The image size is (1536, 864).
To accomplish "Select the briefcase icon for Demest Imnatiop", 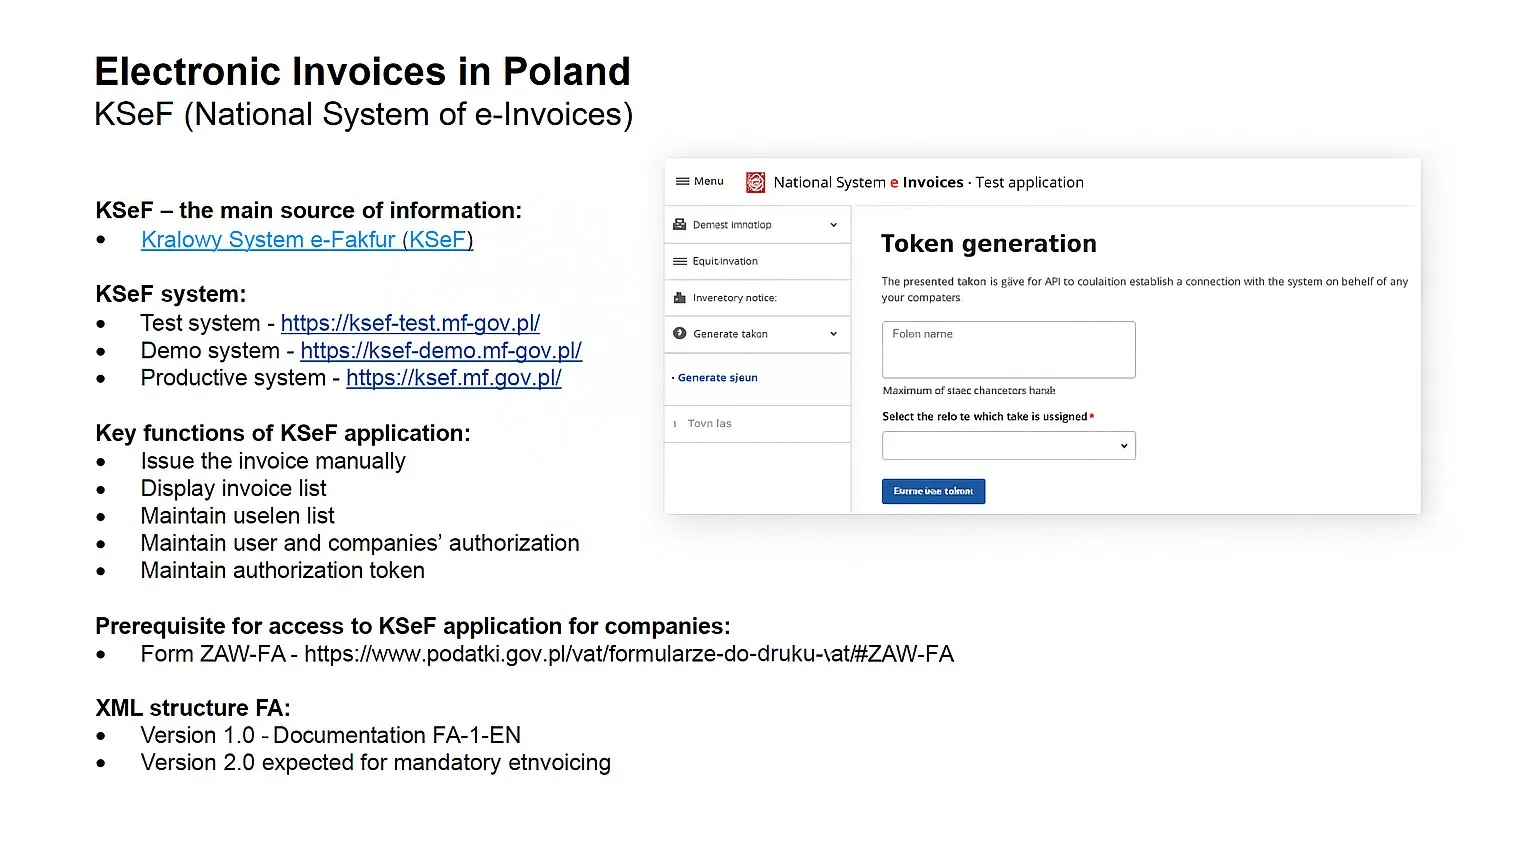I will [679, 224].
